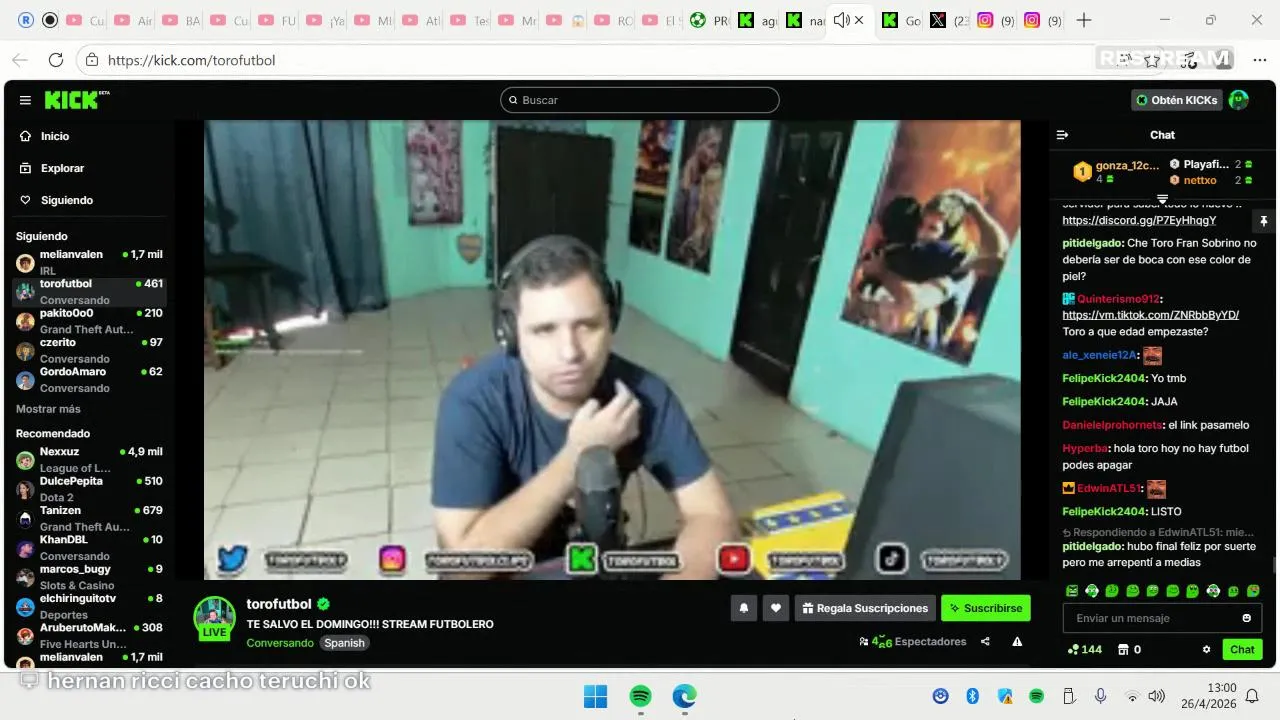Click the Suscribirse button
1280x720 pixels.
986,608
